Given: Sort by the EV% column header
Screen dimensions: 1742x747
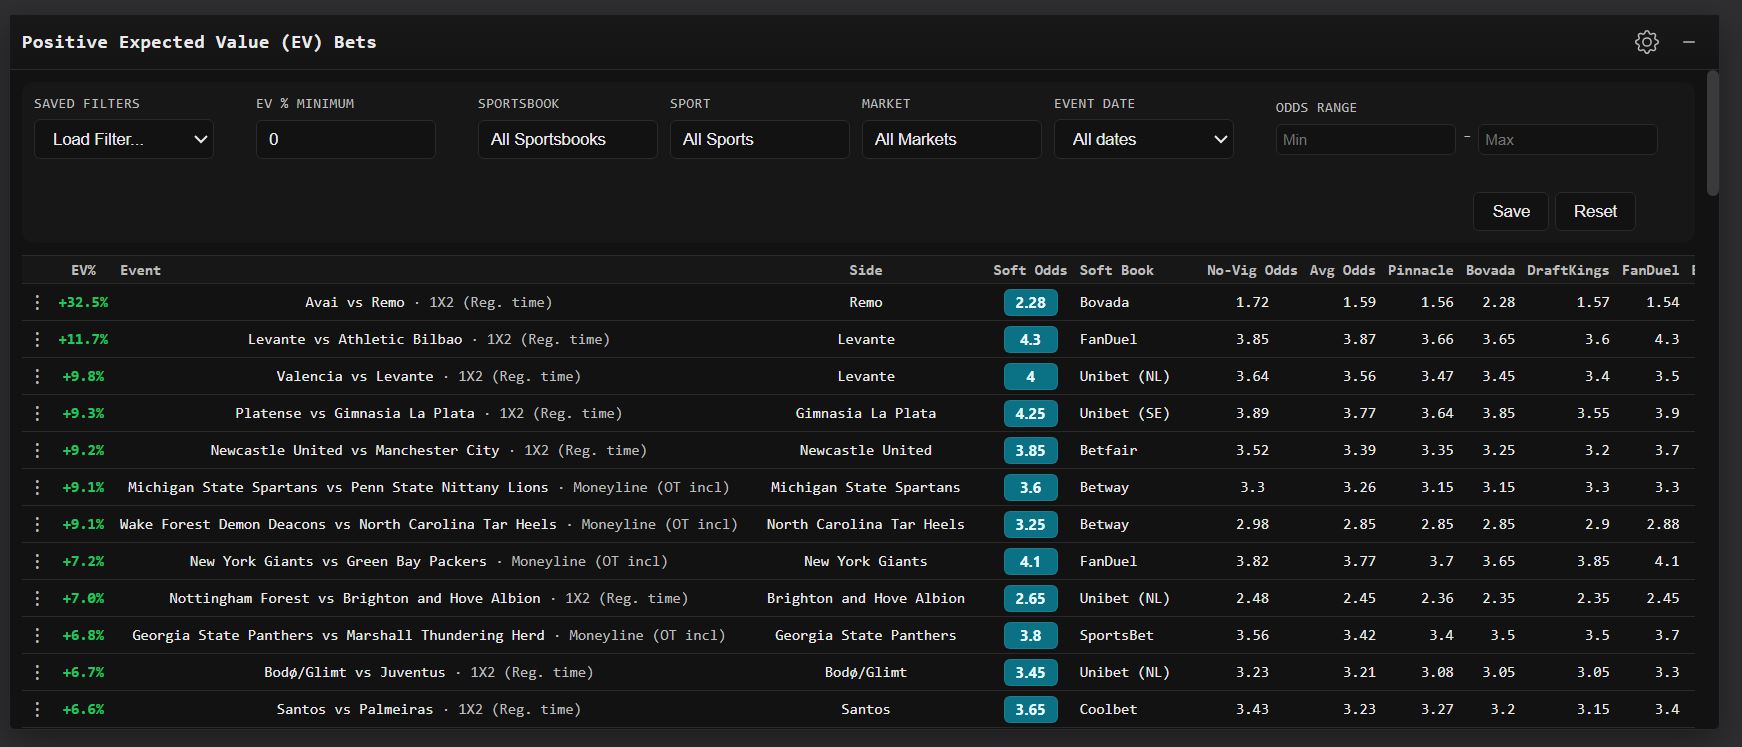Looking at the screenshot, I should tap(83, 270).
